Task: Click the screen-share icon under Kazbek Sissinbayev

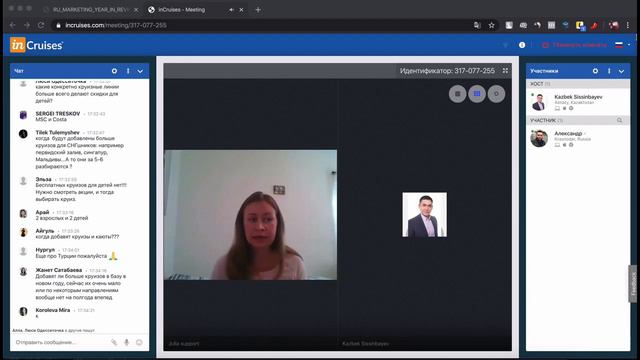Action: (x=557, y=109)
